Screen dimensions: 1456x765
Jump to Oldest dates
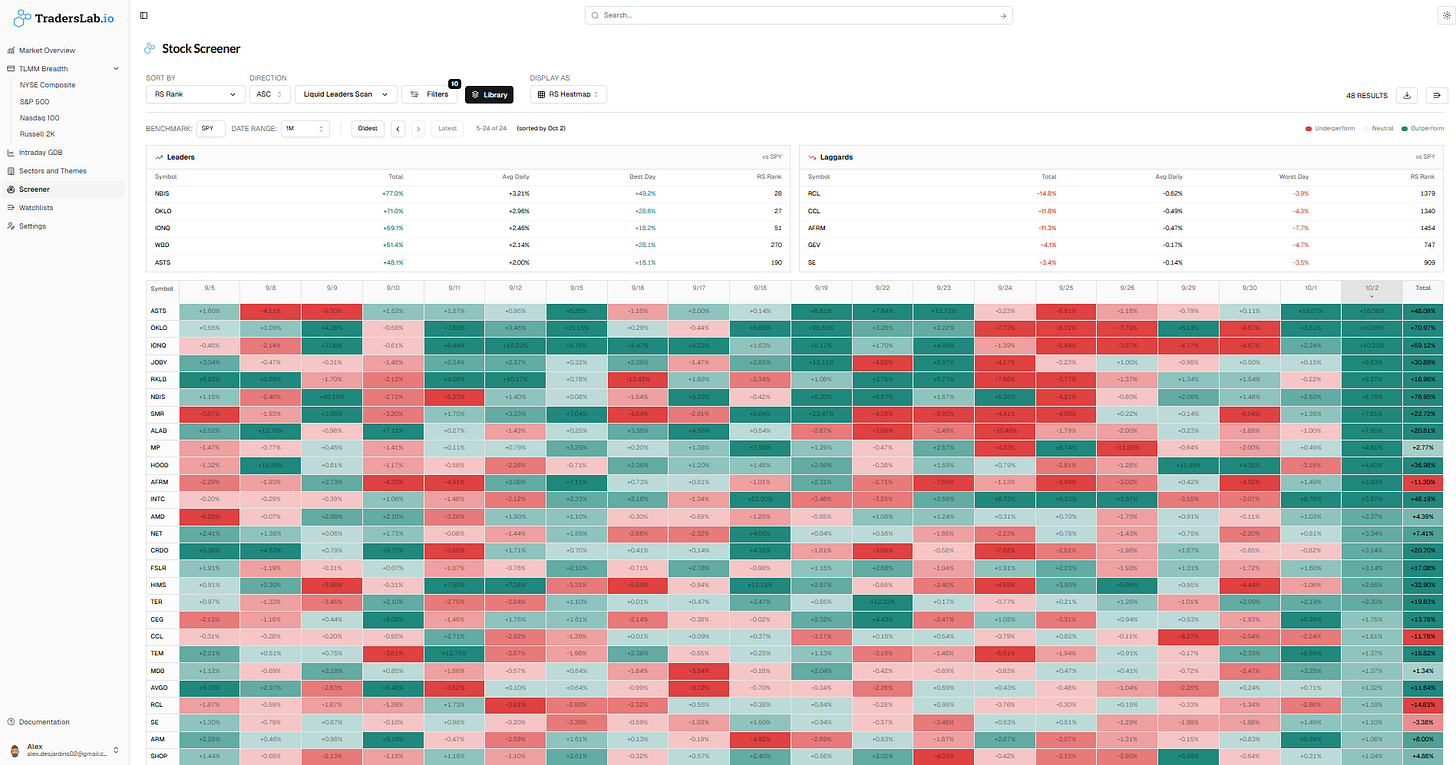tap(368, 128)
